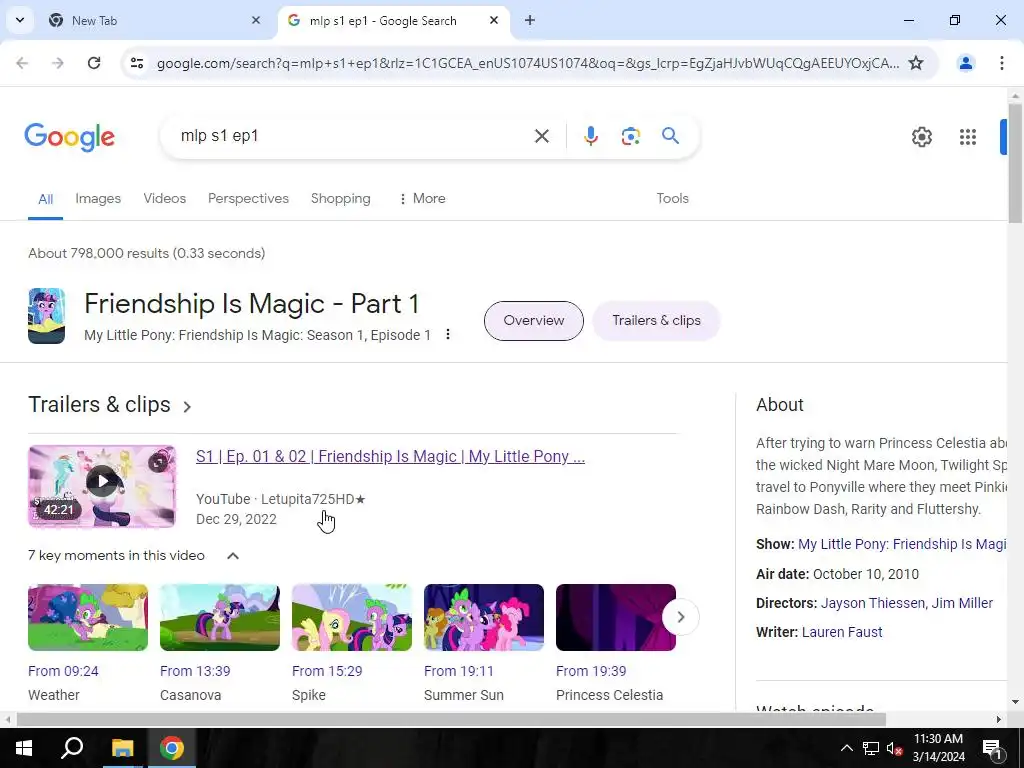Reload the page with the refresh icon
This screenshot has width=1024, height=768.
[94, 63]
